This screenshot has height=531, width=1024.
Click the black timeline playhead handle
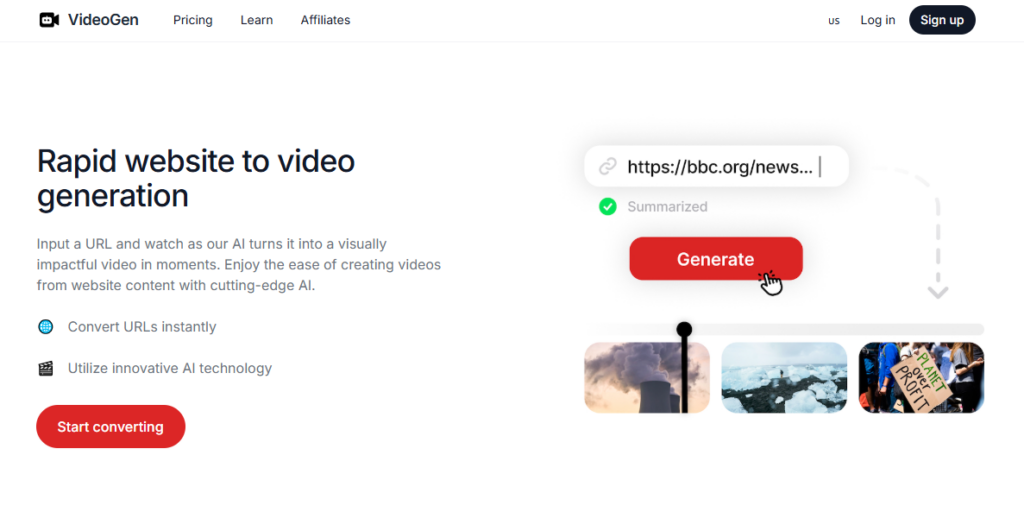(684, 329)
